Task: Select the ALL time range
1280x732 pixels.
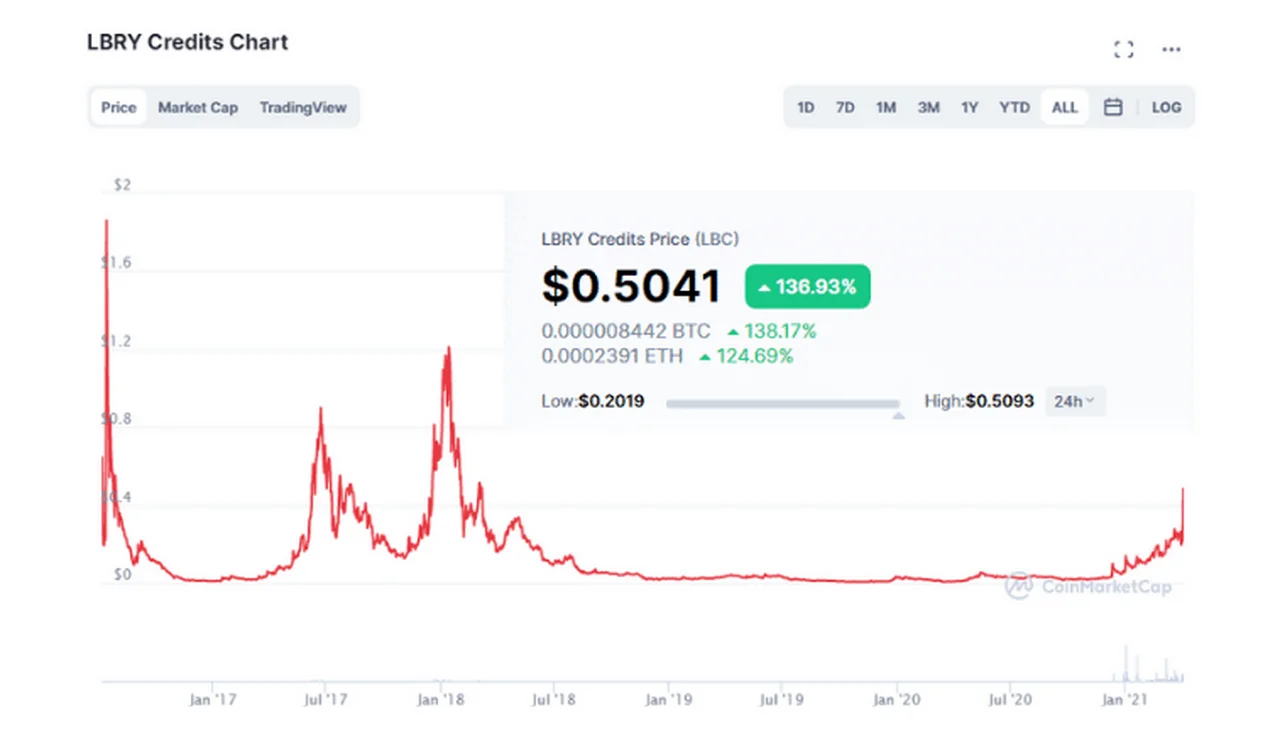Action: pyautogui.click(x=1064, y=107)
